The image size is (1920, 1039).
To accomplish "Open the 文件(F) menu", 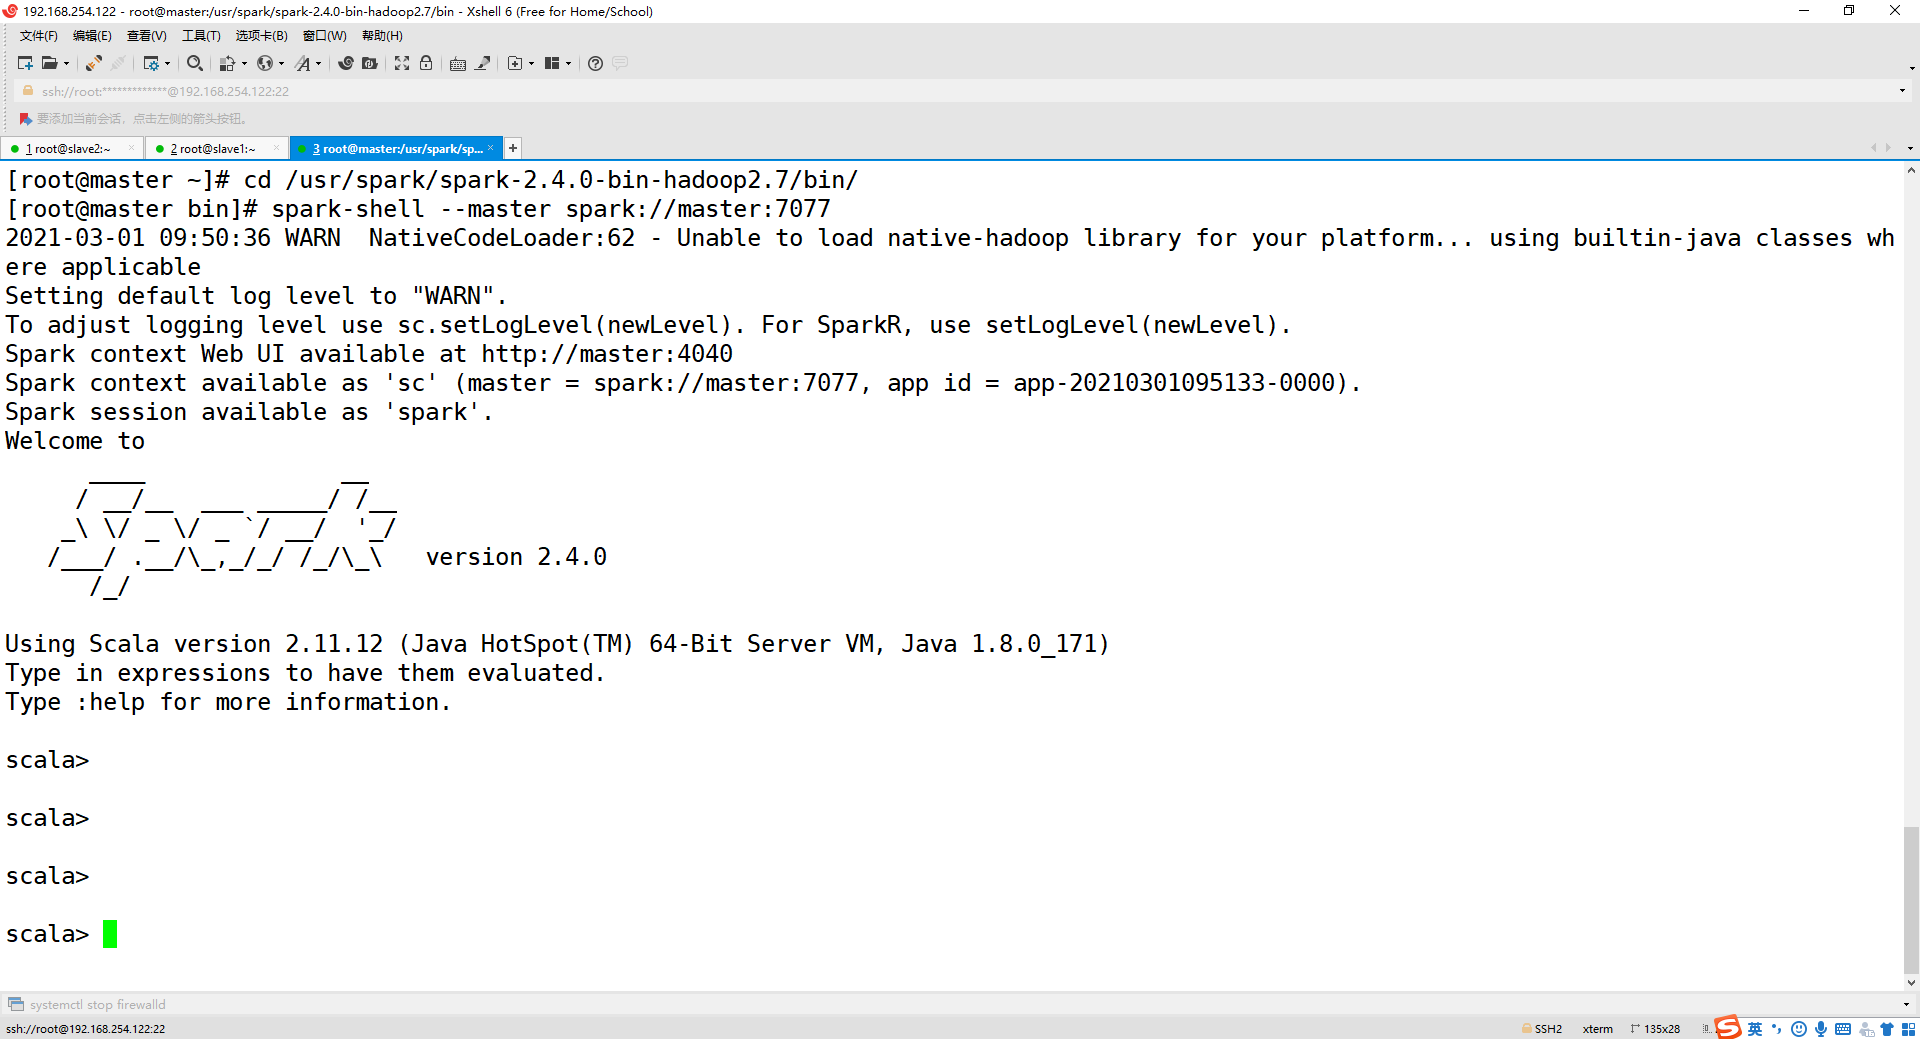I will [x=39, y=36].
